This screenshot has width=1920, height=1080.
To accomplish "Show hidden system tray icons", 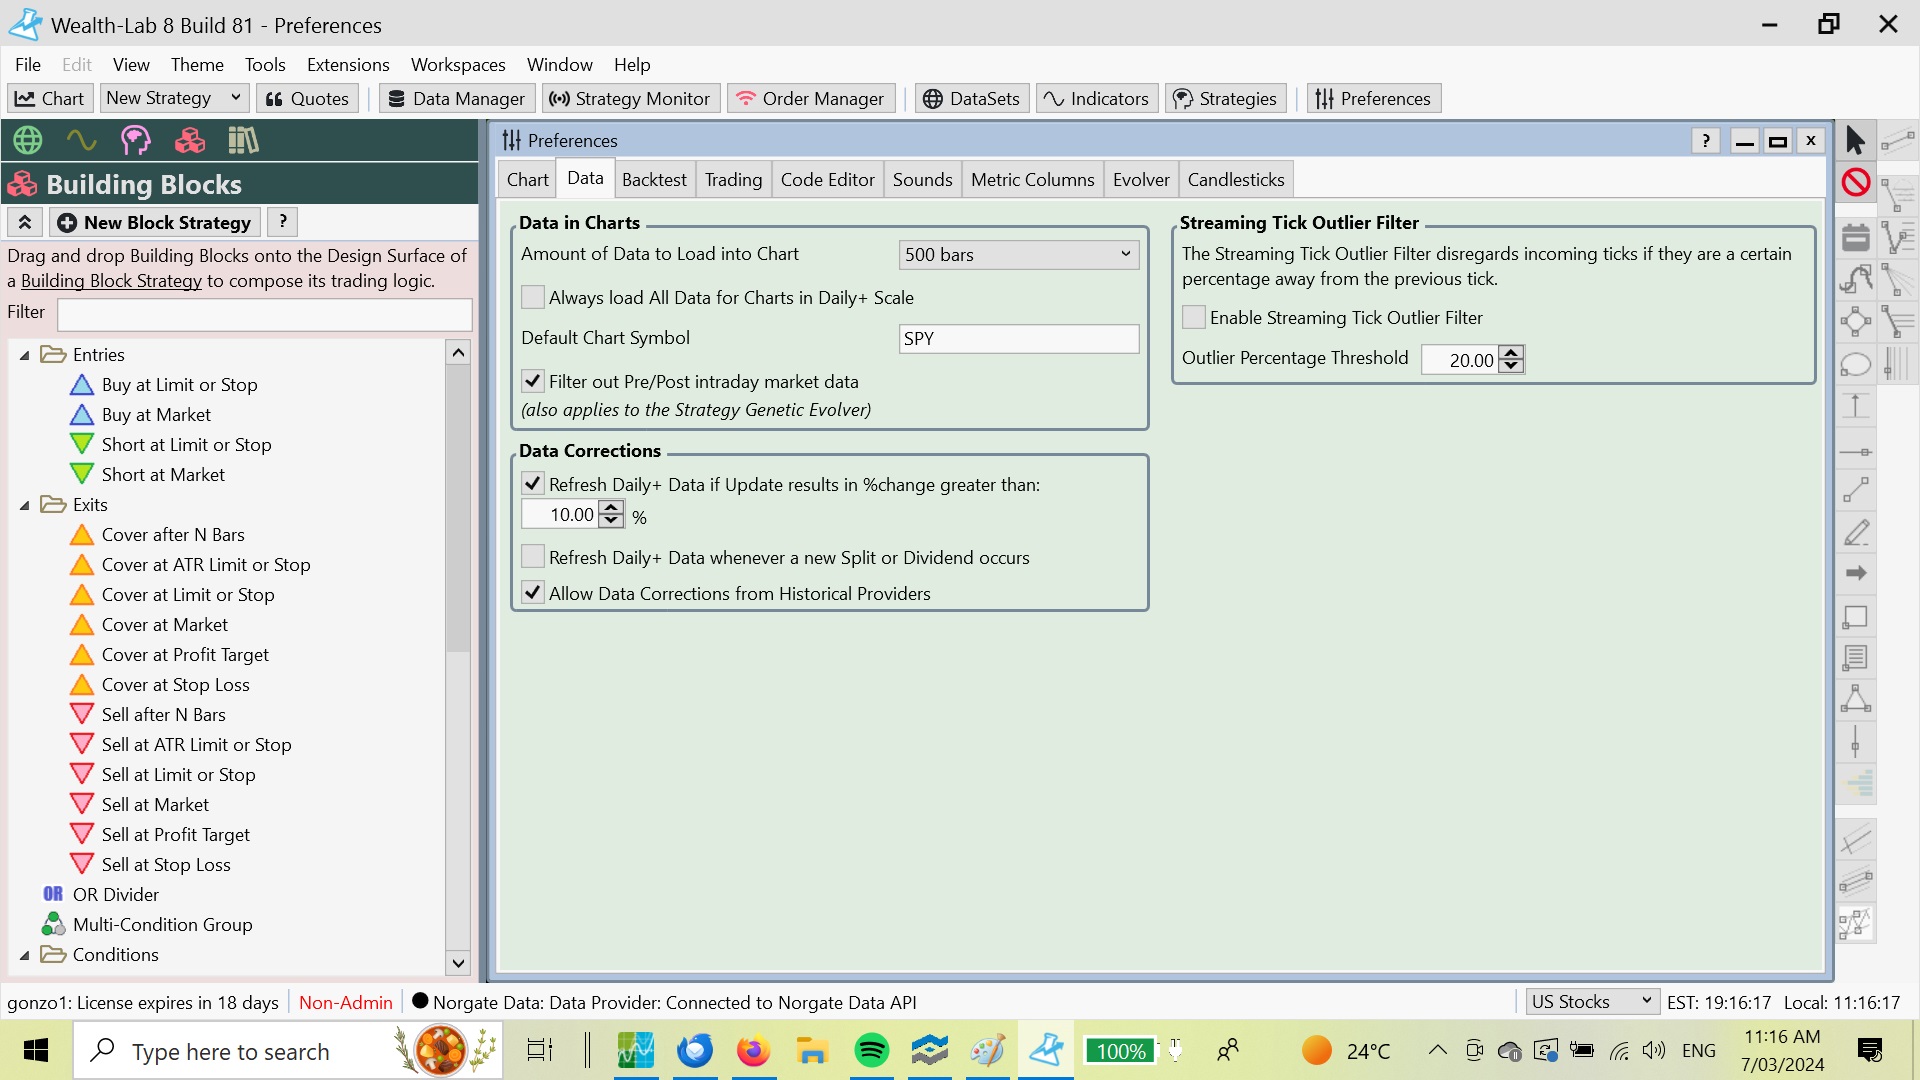I will point(1437,1050).
